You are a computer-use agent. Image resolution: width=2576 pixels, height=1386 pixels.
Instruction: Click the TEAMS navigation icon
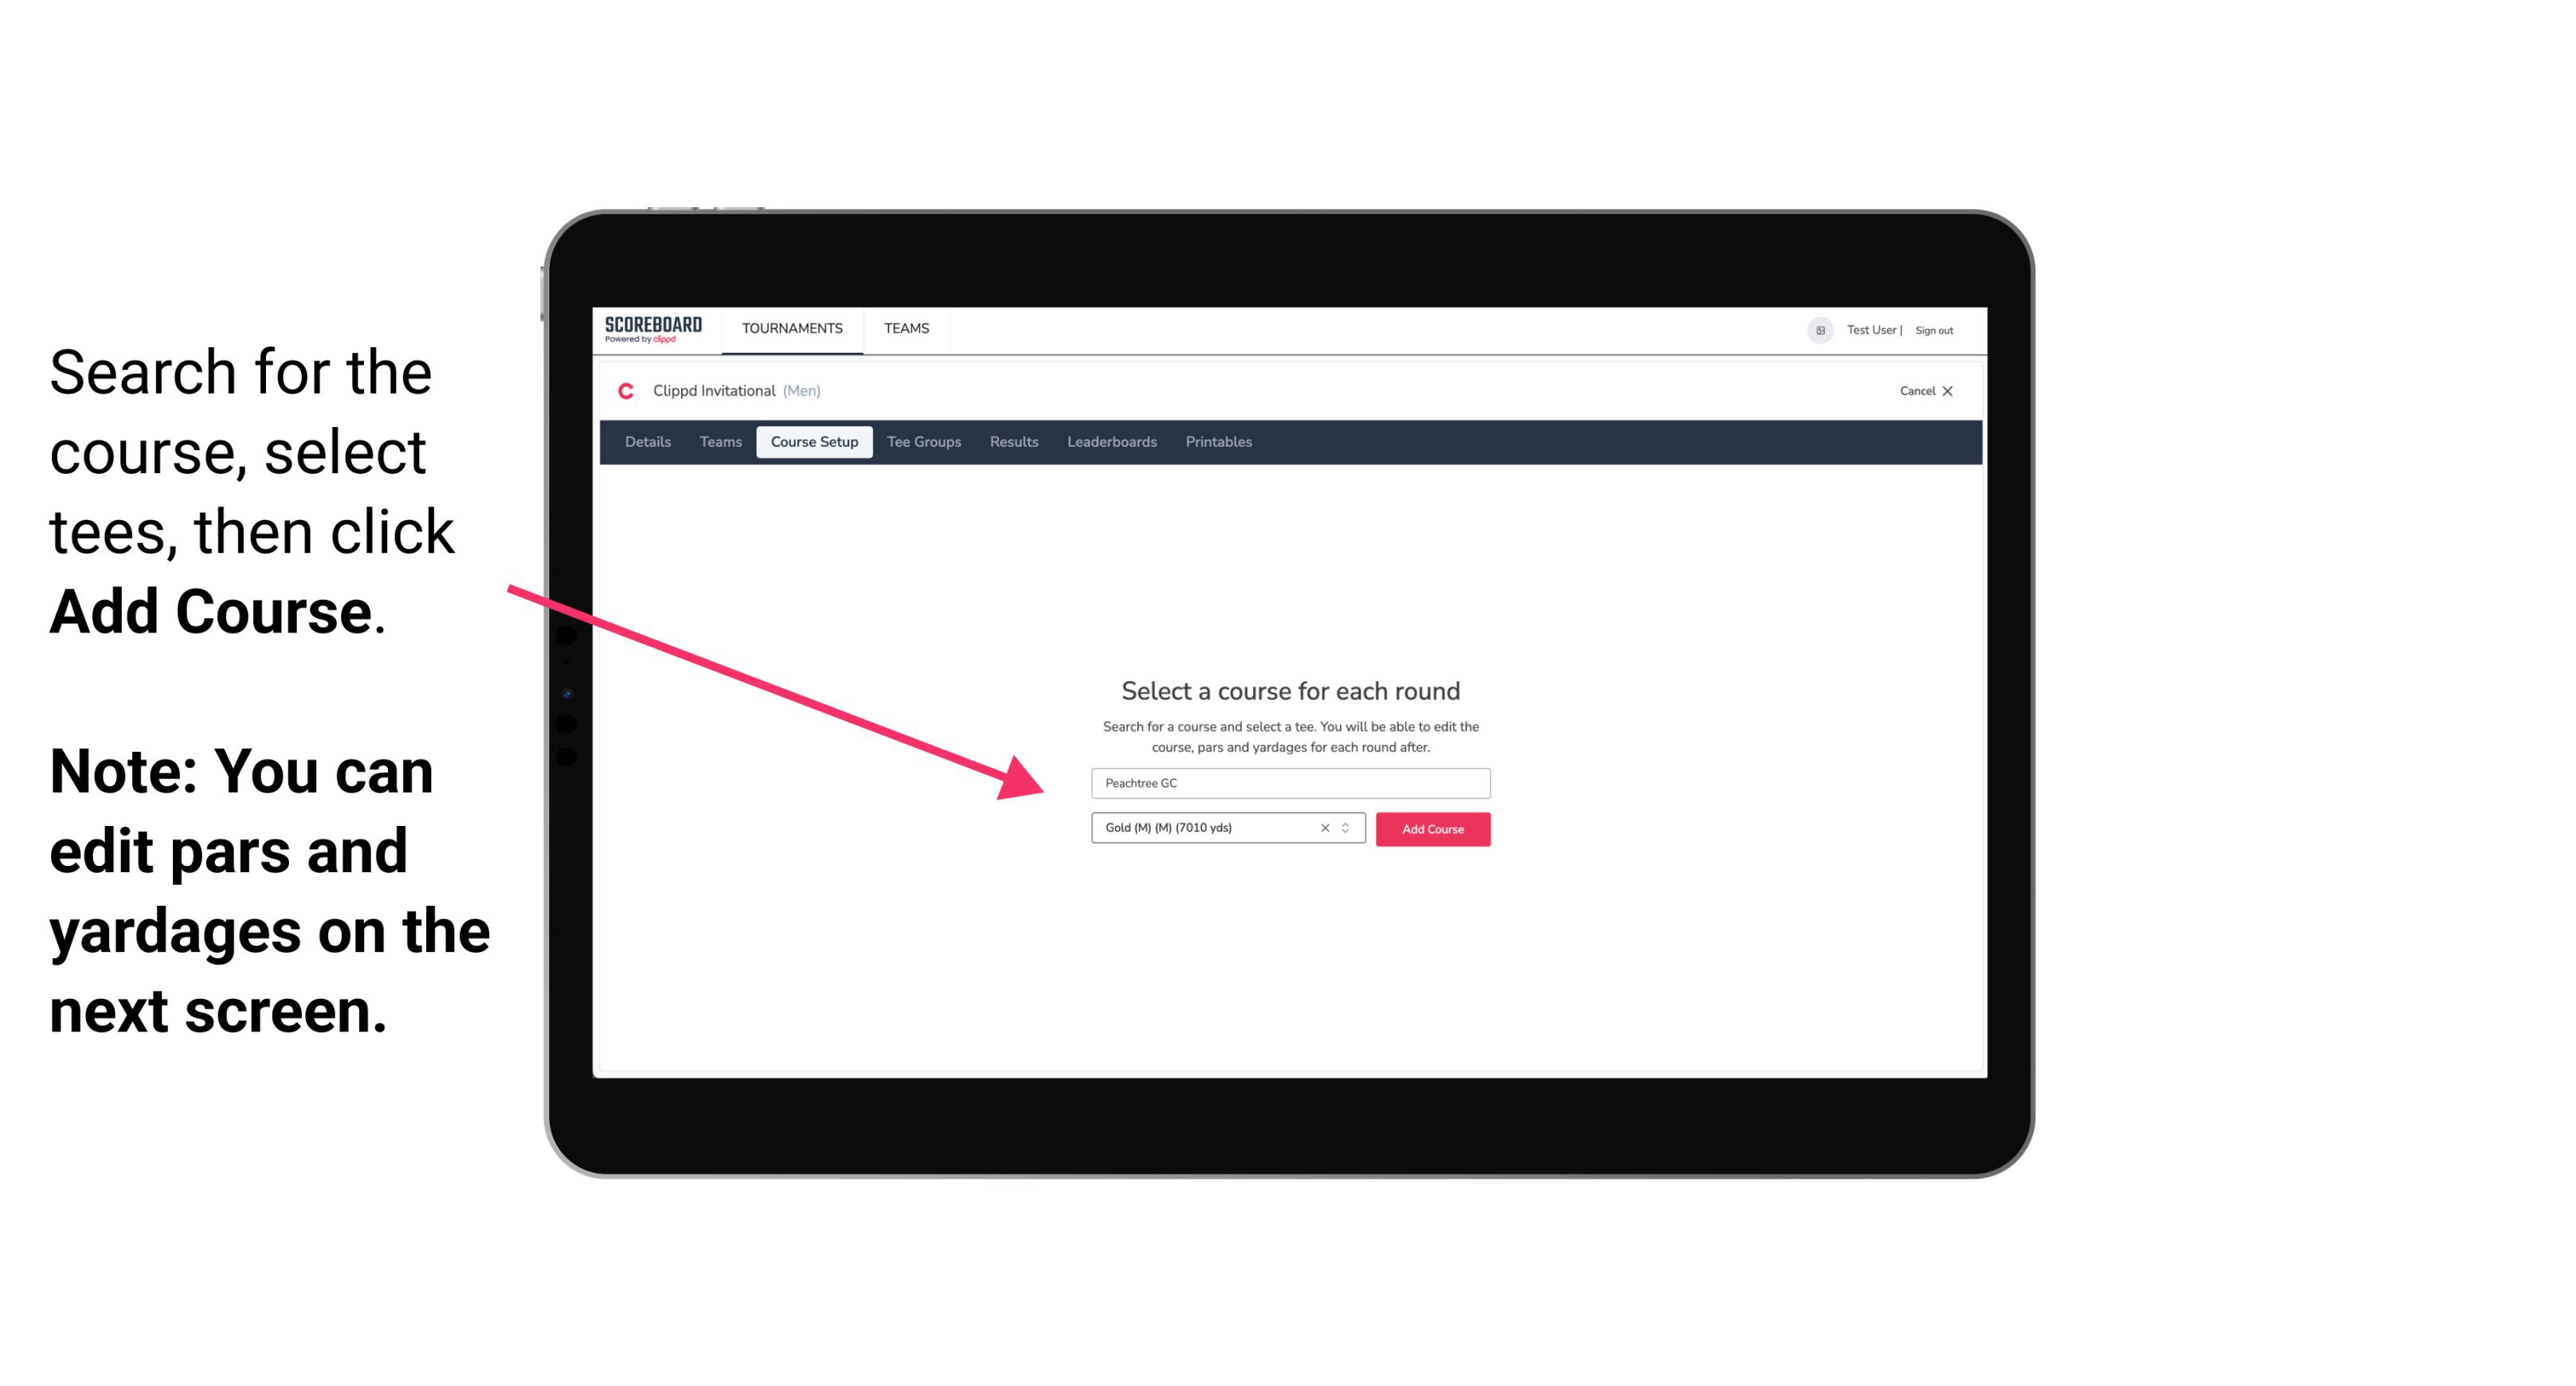(x=906, y=327)
